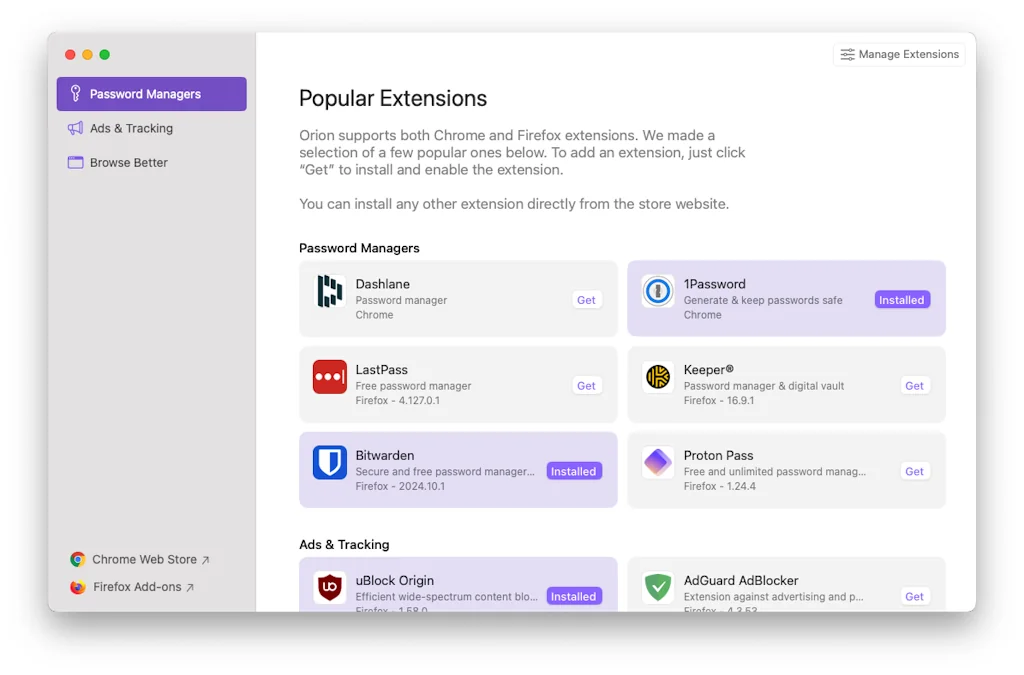Click the Dashlane extension icon

pyautogui.click(x=330, y=292)
